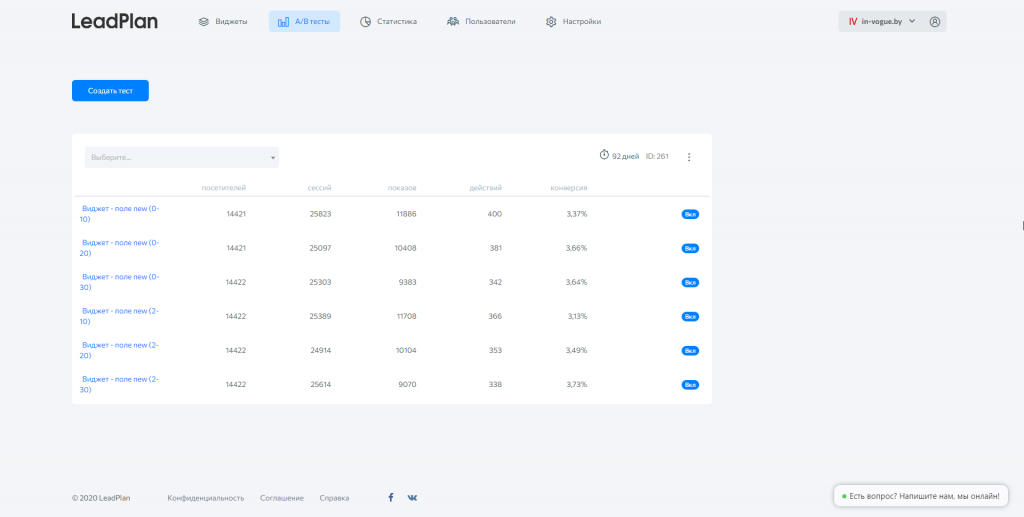Click the stopwatch icon beside 92 дней
This screenshot has width=1024, height=517.
pyautogui.click(x=604, y=155)
